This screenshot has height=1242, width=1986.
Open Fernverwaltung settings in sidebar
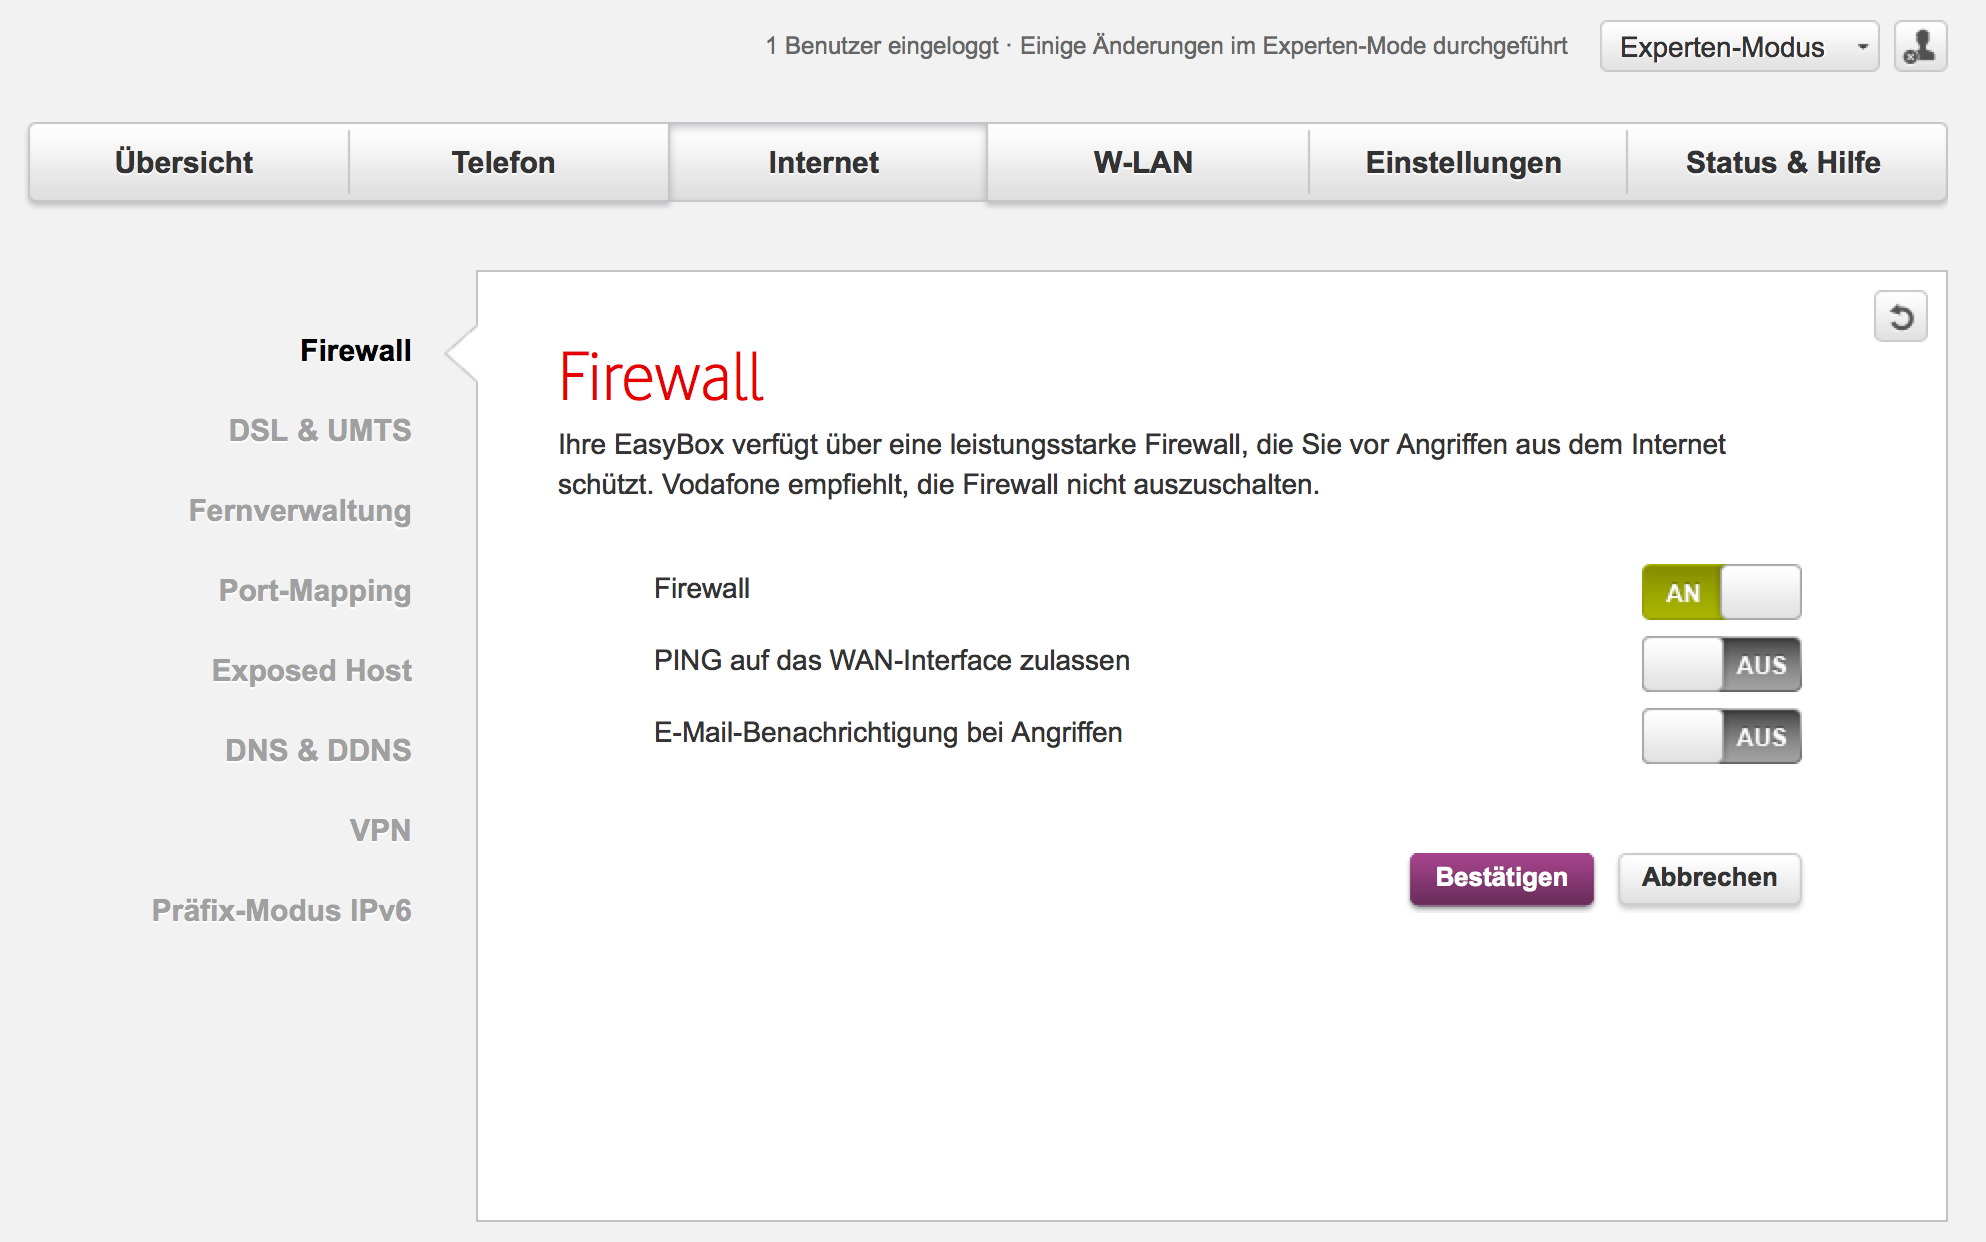coord(300,510)
